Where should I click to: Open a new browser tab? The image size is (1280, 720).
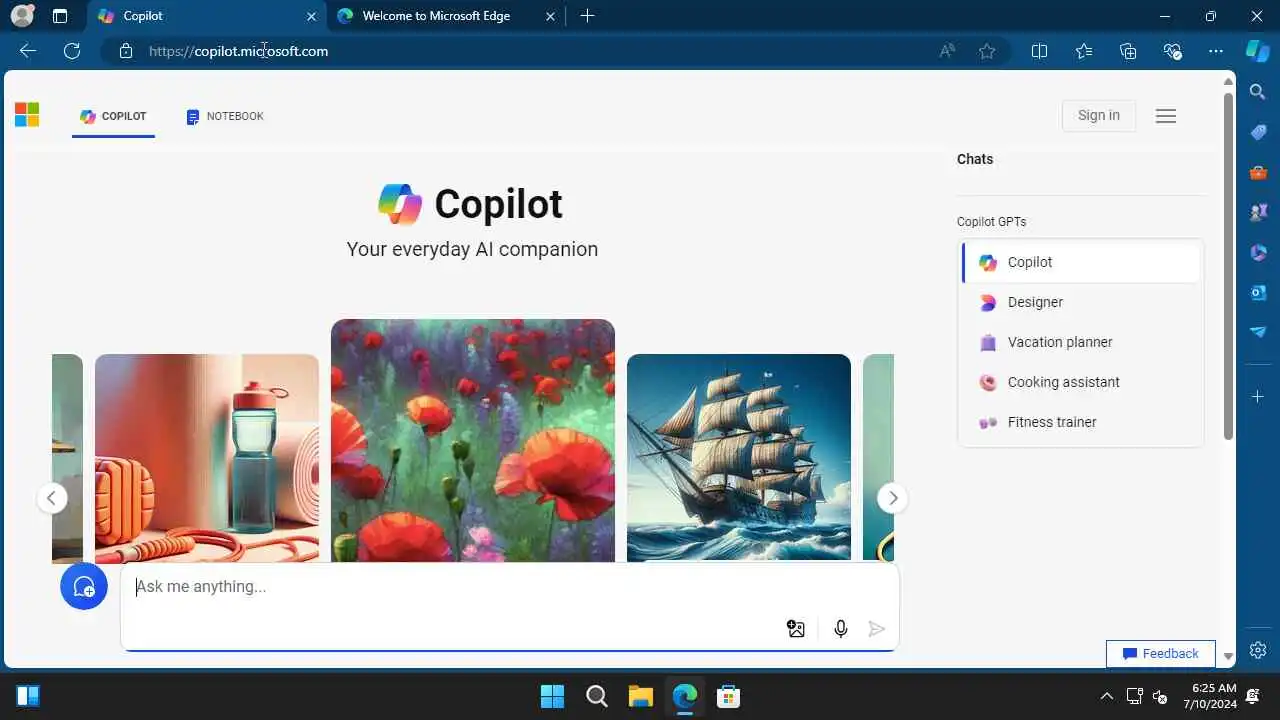587,16
